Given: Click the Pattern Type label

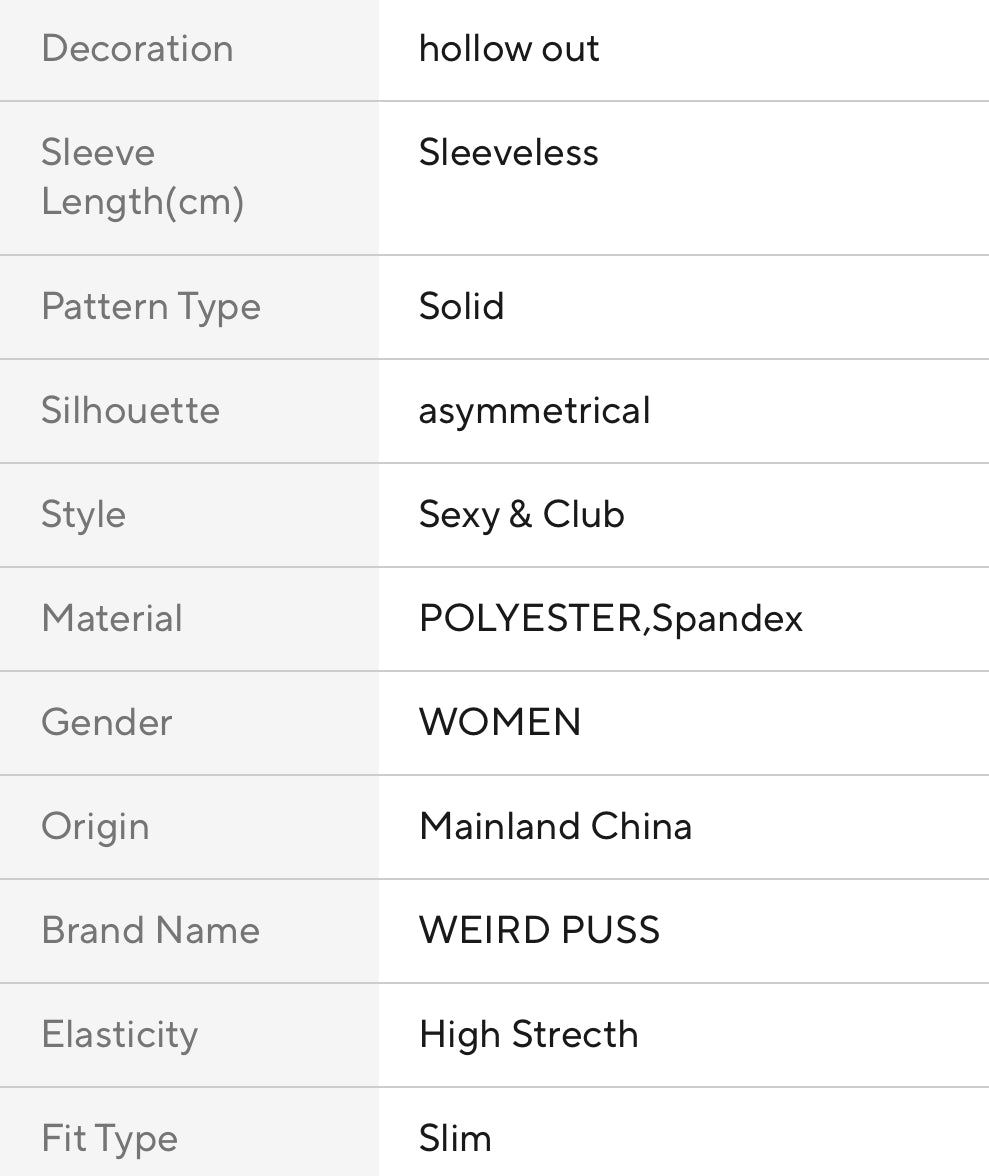Looking at the screenshot, I should pyautogui.click(x=151, y=307).
